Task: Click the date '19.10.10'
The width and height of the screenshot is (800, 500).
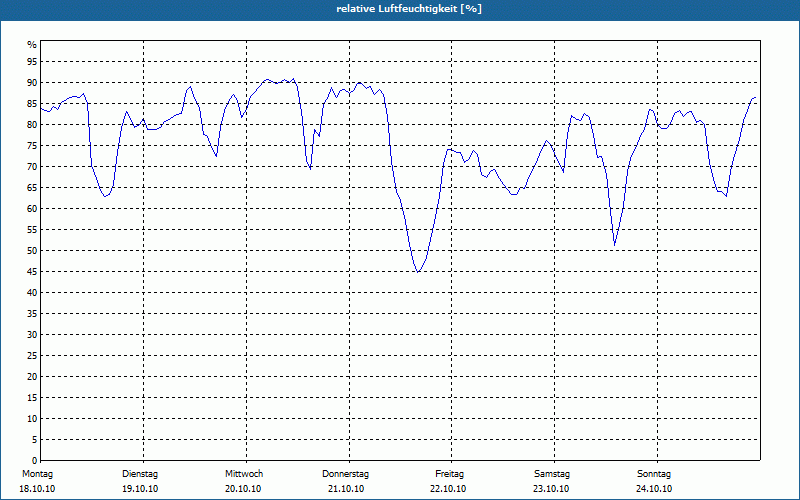Action: pos(140,489)
